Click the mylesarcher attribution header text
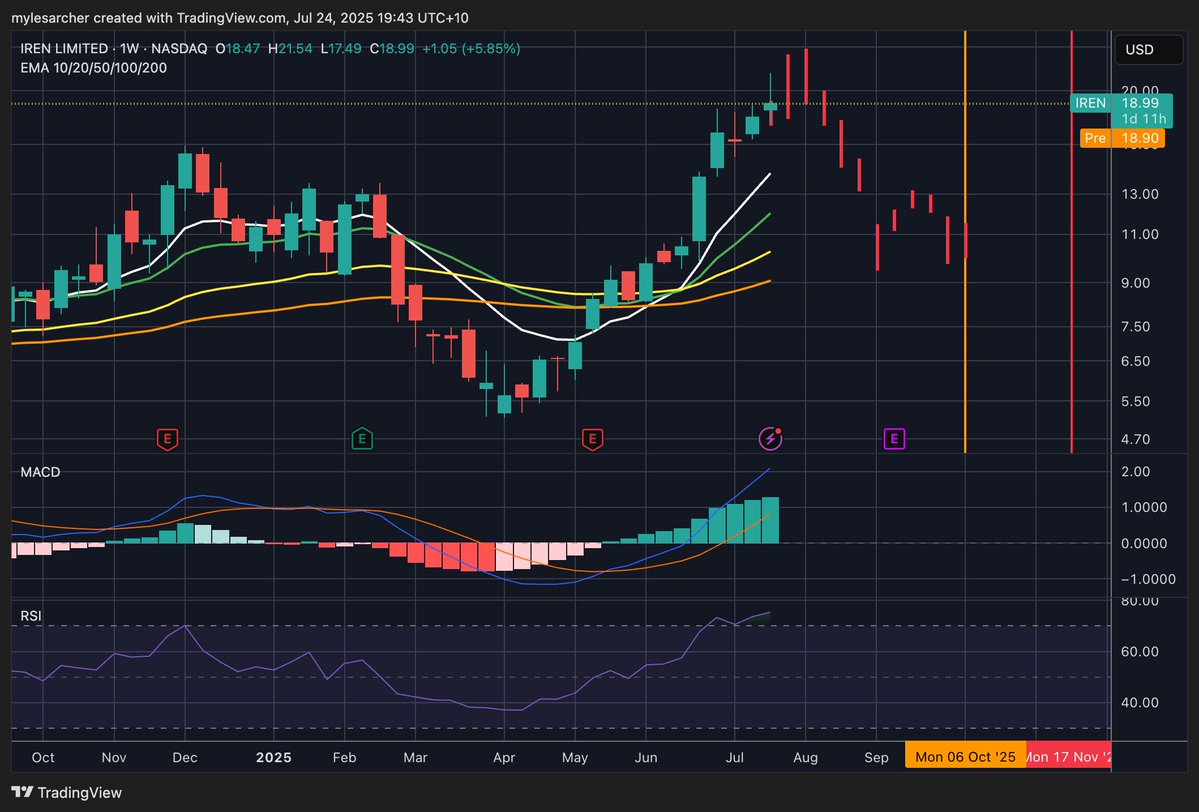The height and width of the screenshot is (812, 1199). pos(239,18)
